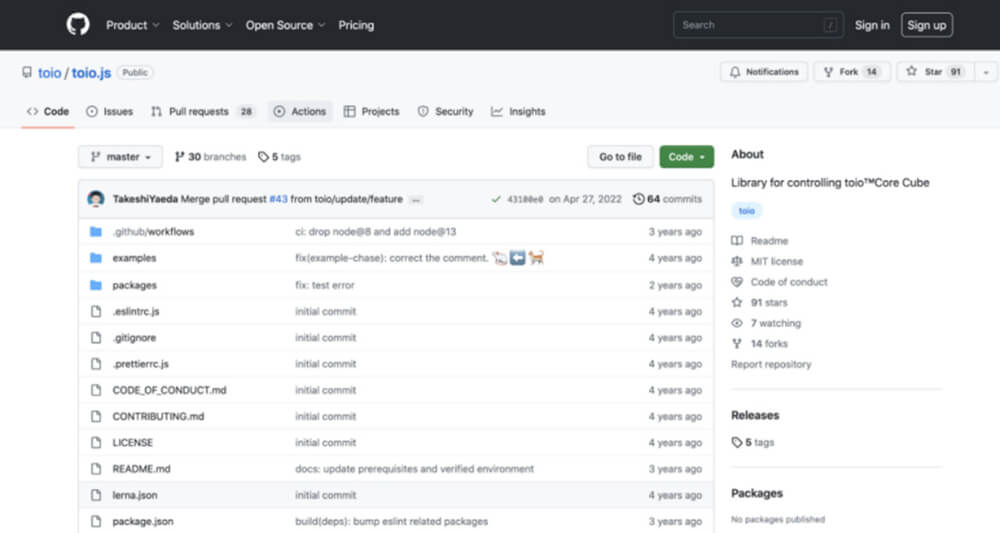This screenshot has height=533, width=1000.
Task: Expand the star lists dropdown arrow
Action: 986,72
